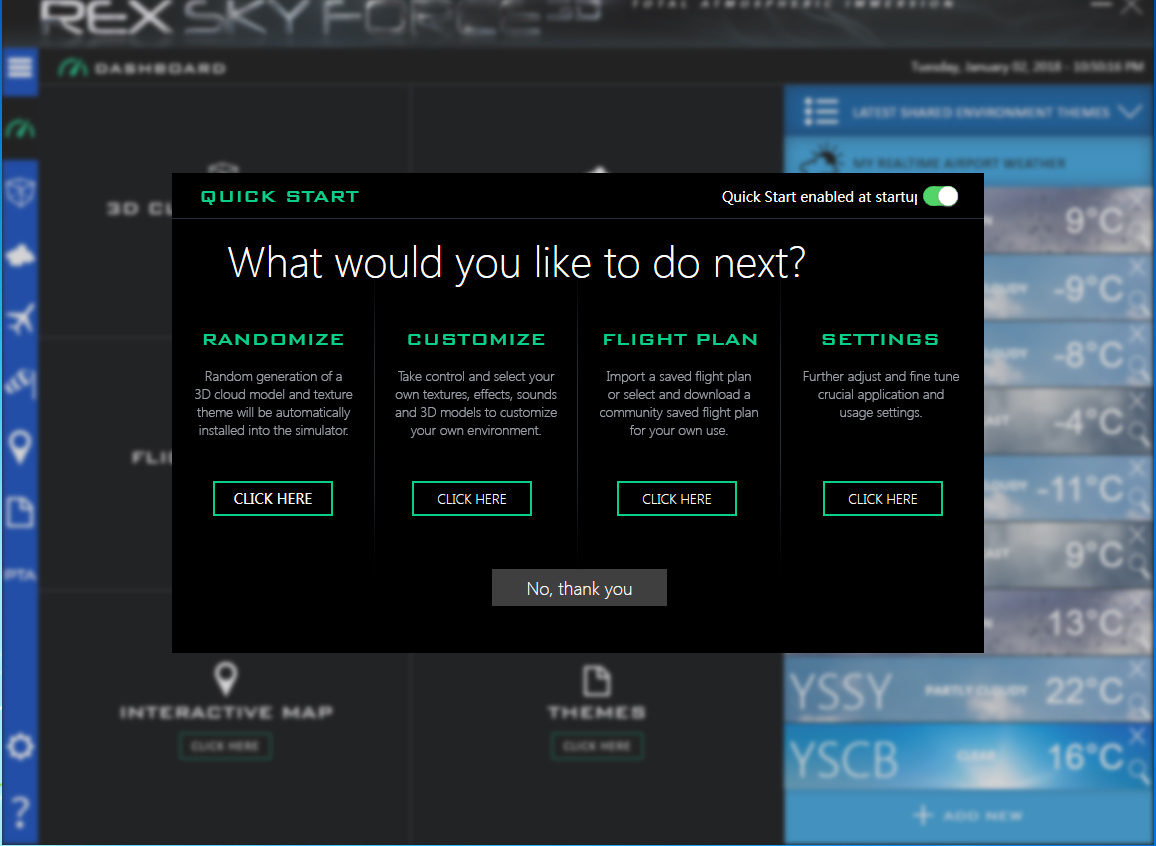Open the help question mark icon
The height and width of the screenshot is (846, 1156).
20,811
